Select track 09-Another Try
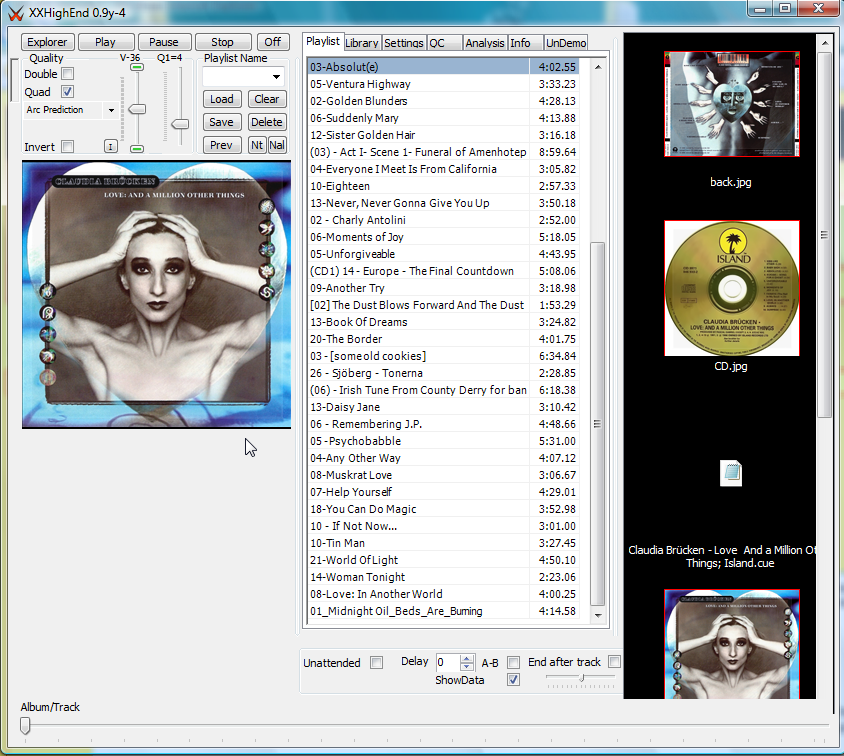The image size is (844, 756). [x=445, y=288]
